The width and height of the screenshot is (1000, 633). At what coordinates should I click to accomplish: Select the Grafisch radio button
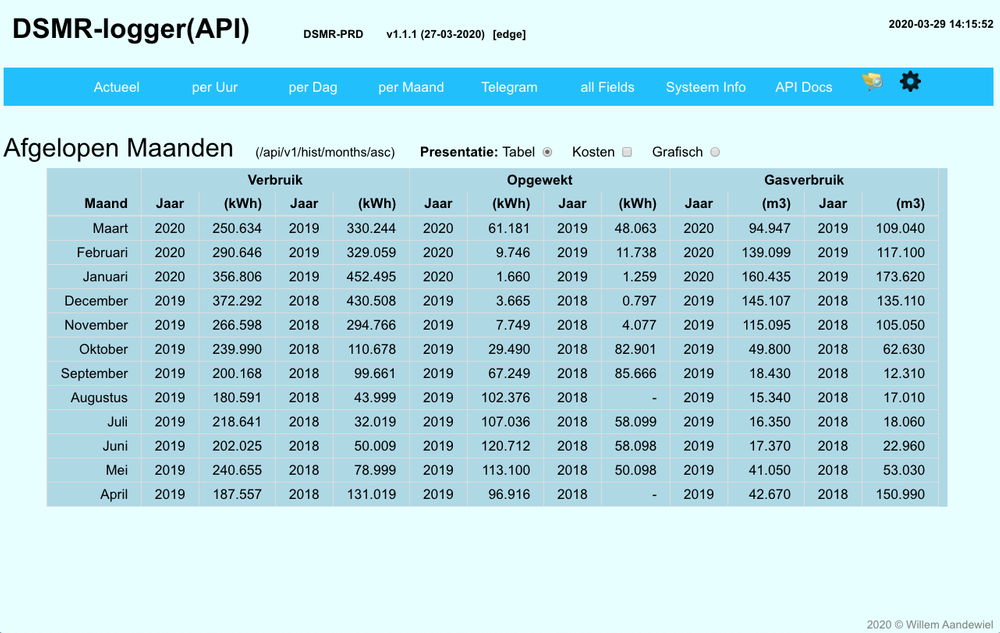[715, 152]
